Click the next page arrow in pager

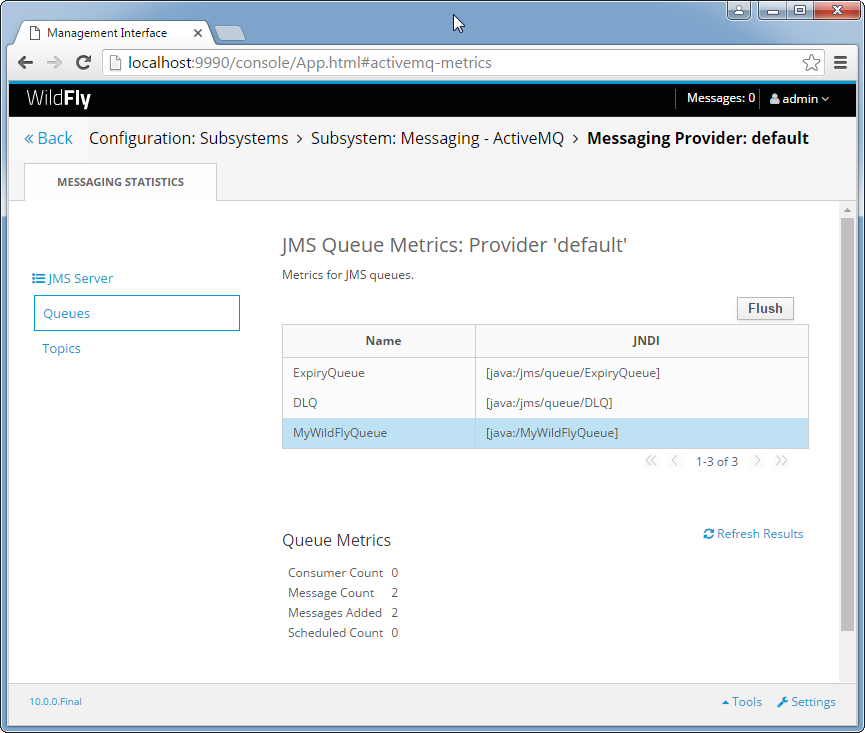click(x=757, y=461)
